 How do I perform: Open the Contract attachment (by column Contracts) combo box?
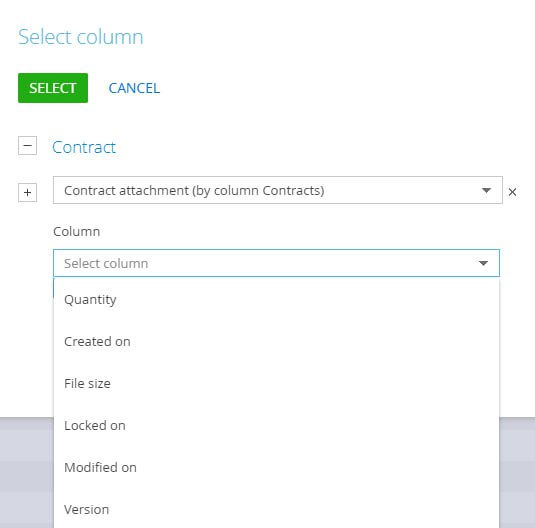278,190
